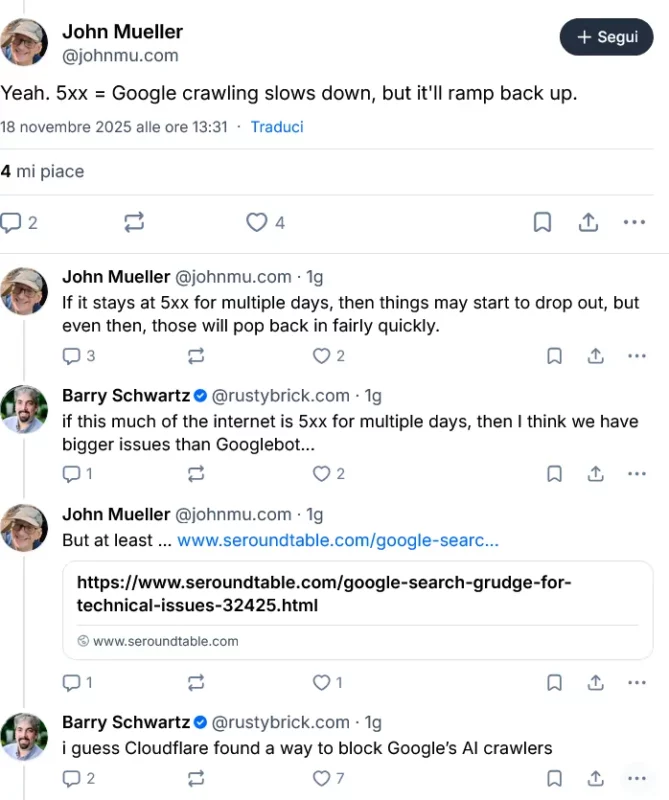Screen dimensions: 669x800
Task: Open more options on John's multiple days reply
Action: [637, 355]
